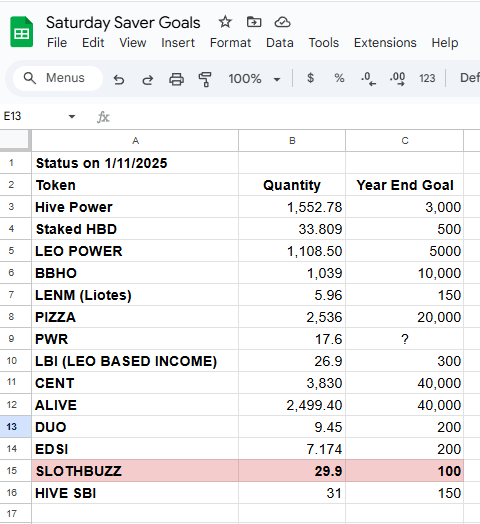The width and height of the screenshot is (480, 524).
Task: Select the quantity cell 33.809
Action: (x=292, y=229)
